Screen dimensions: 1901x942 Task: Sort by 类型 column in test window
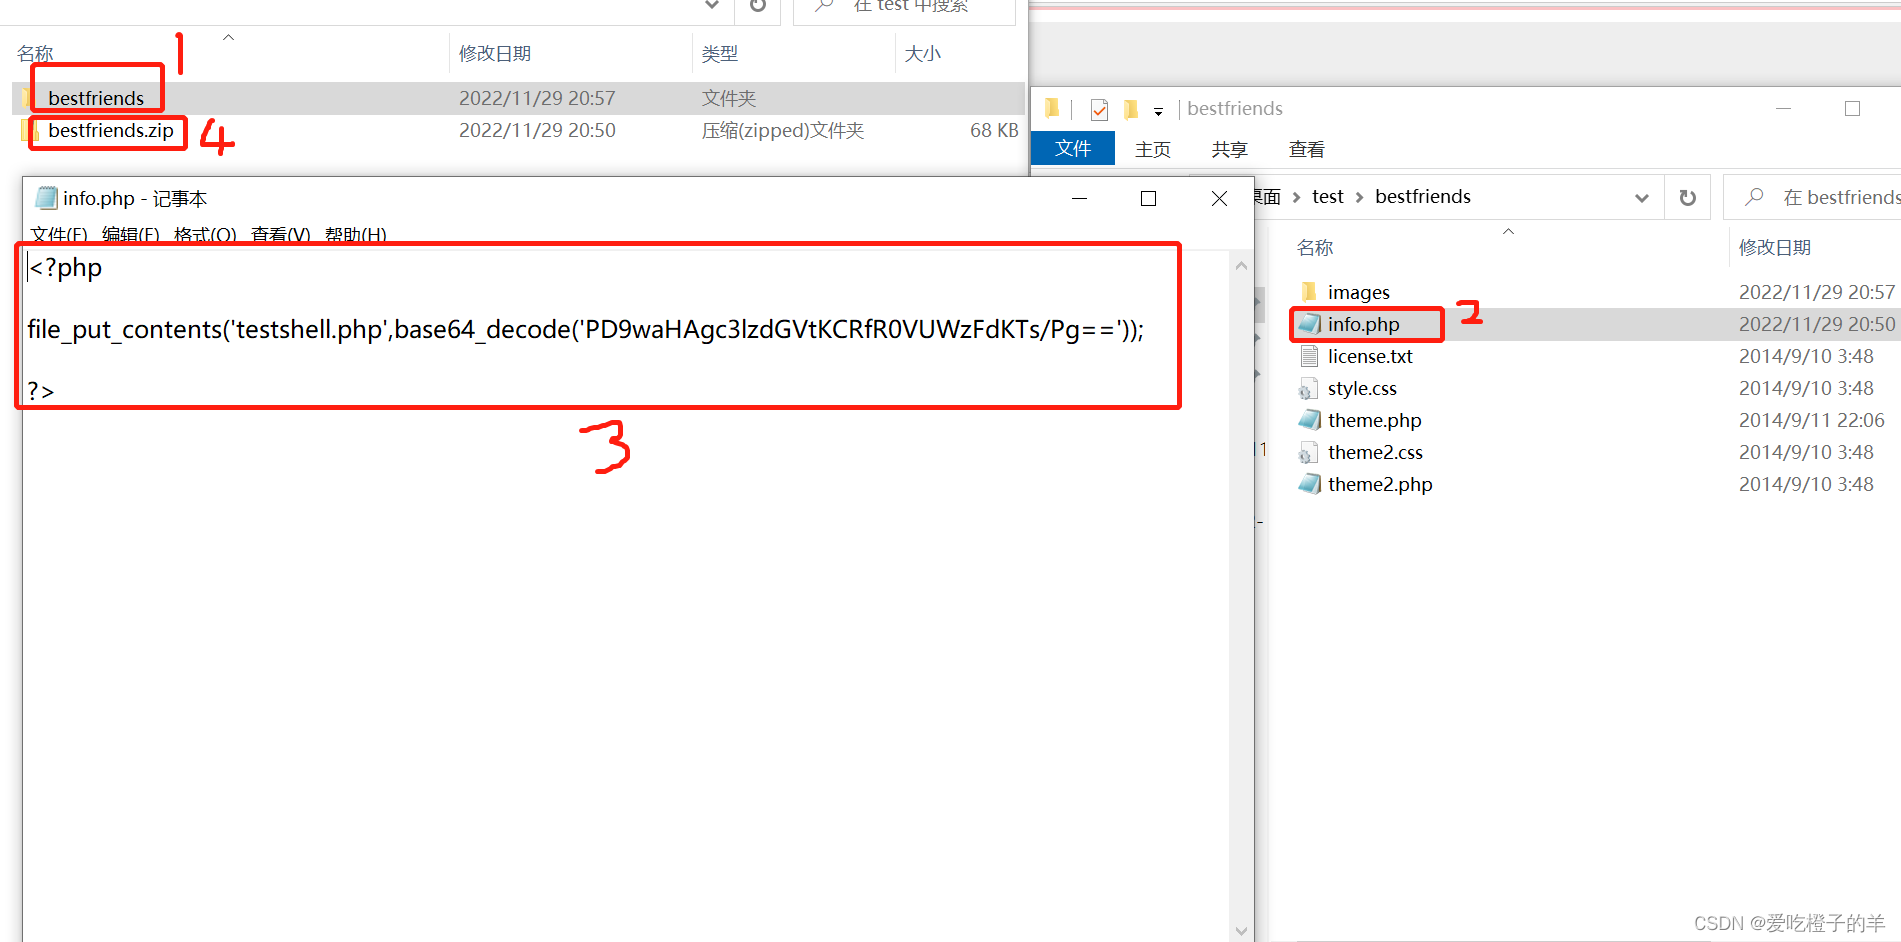click(720, 54)
